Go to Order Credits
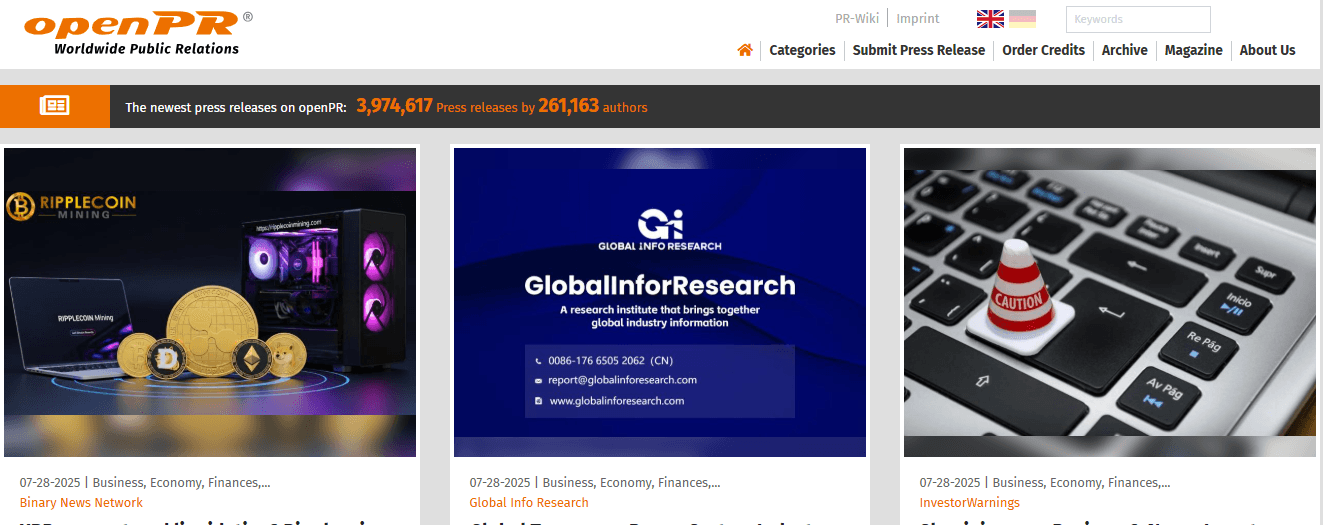1323x525 pixels. 1043,50
